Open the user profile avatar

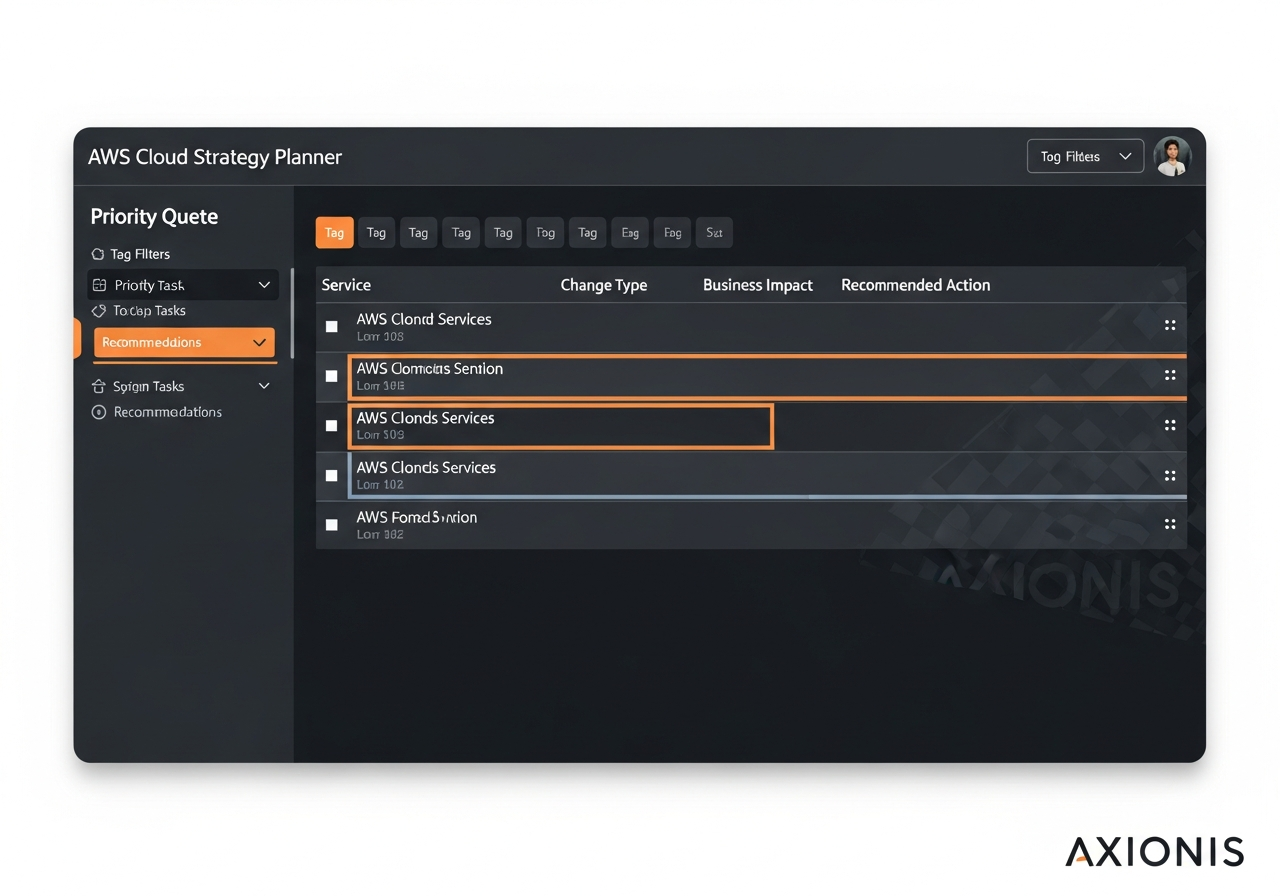pos(1172,156)
